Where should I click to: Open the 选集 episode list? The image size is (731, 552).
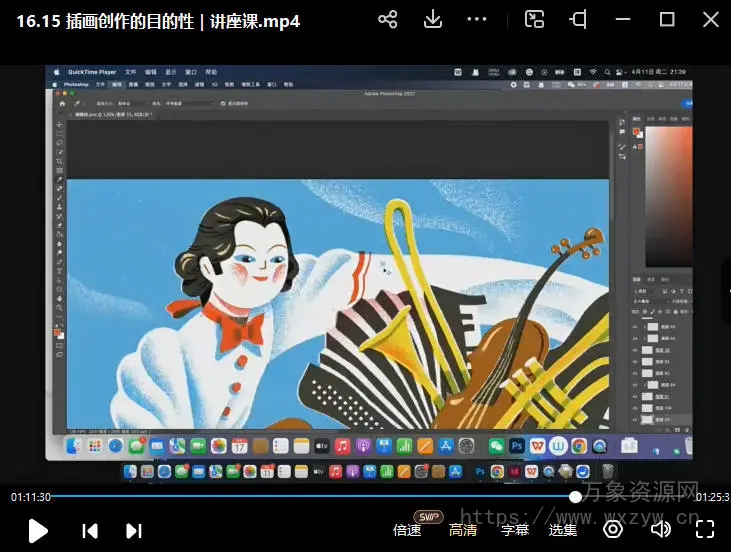point(563,530)
